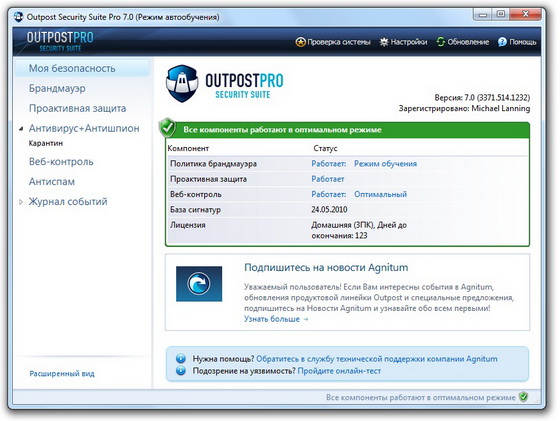Select 'Брандмауэр' in the sidebar
This screenshot has width=560, height=421.
[x=57, y=88]
